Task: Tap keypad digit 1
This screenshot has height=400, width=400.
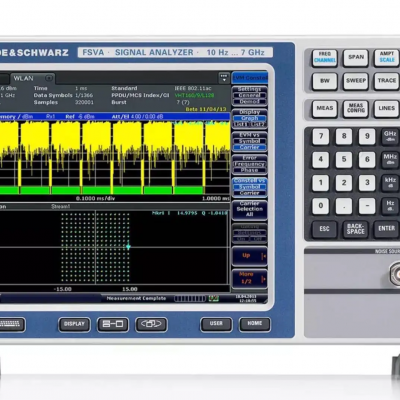Action: (321, 183)
